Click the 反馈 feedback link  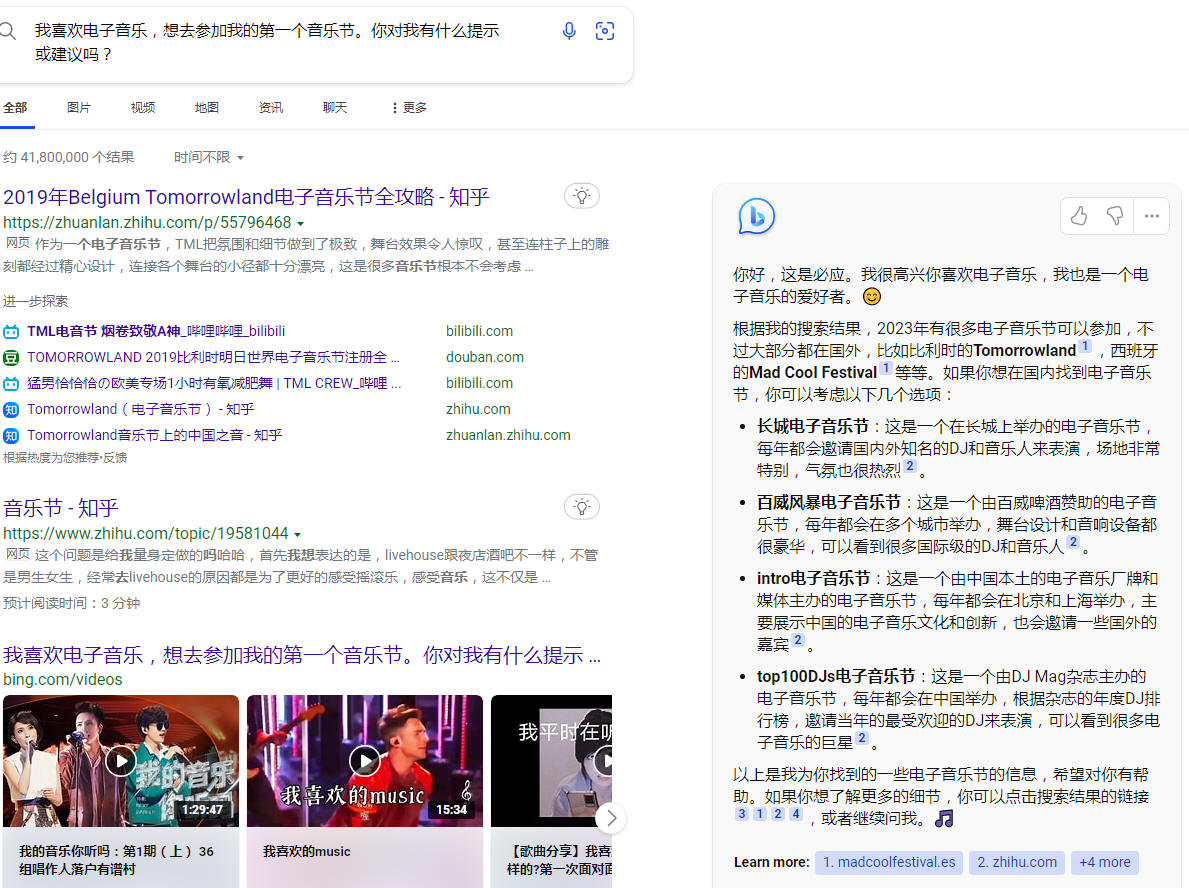[x=116, y=458]
